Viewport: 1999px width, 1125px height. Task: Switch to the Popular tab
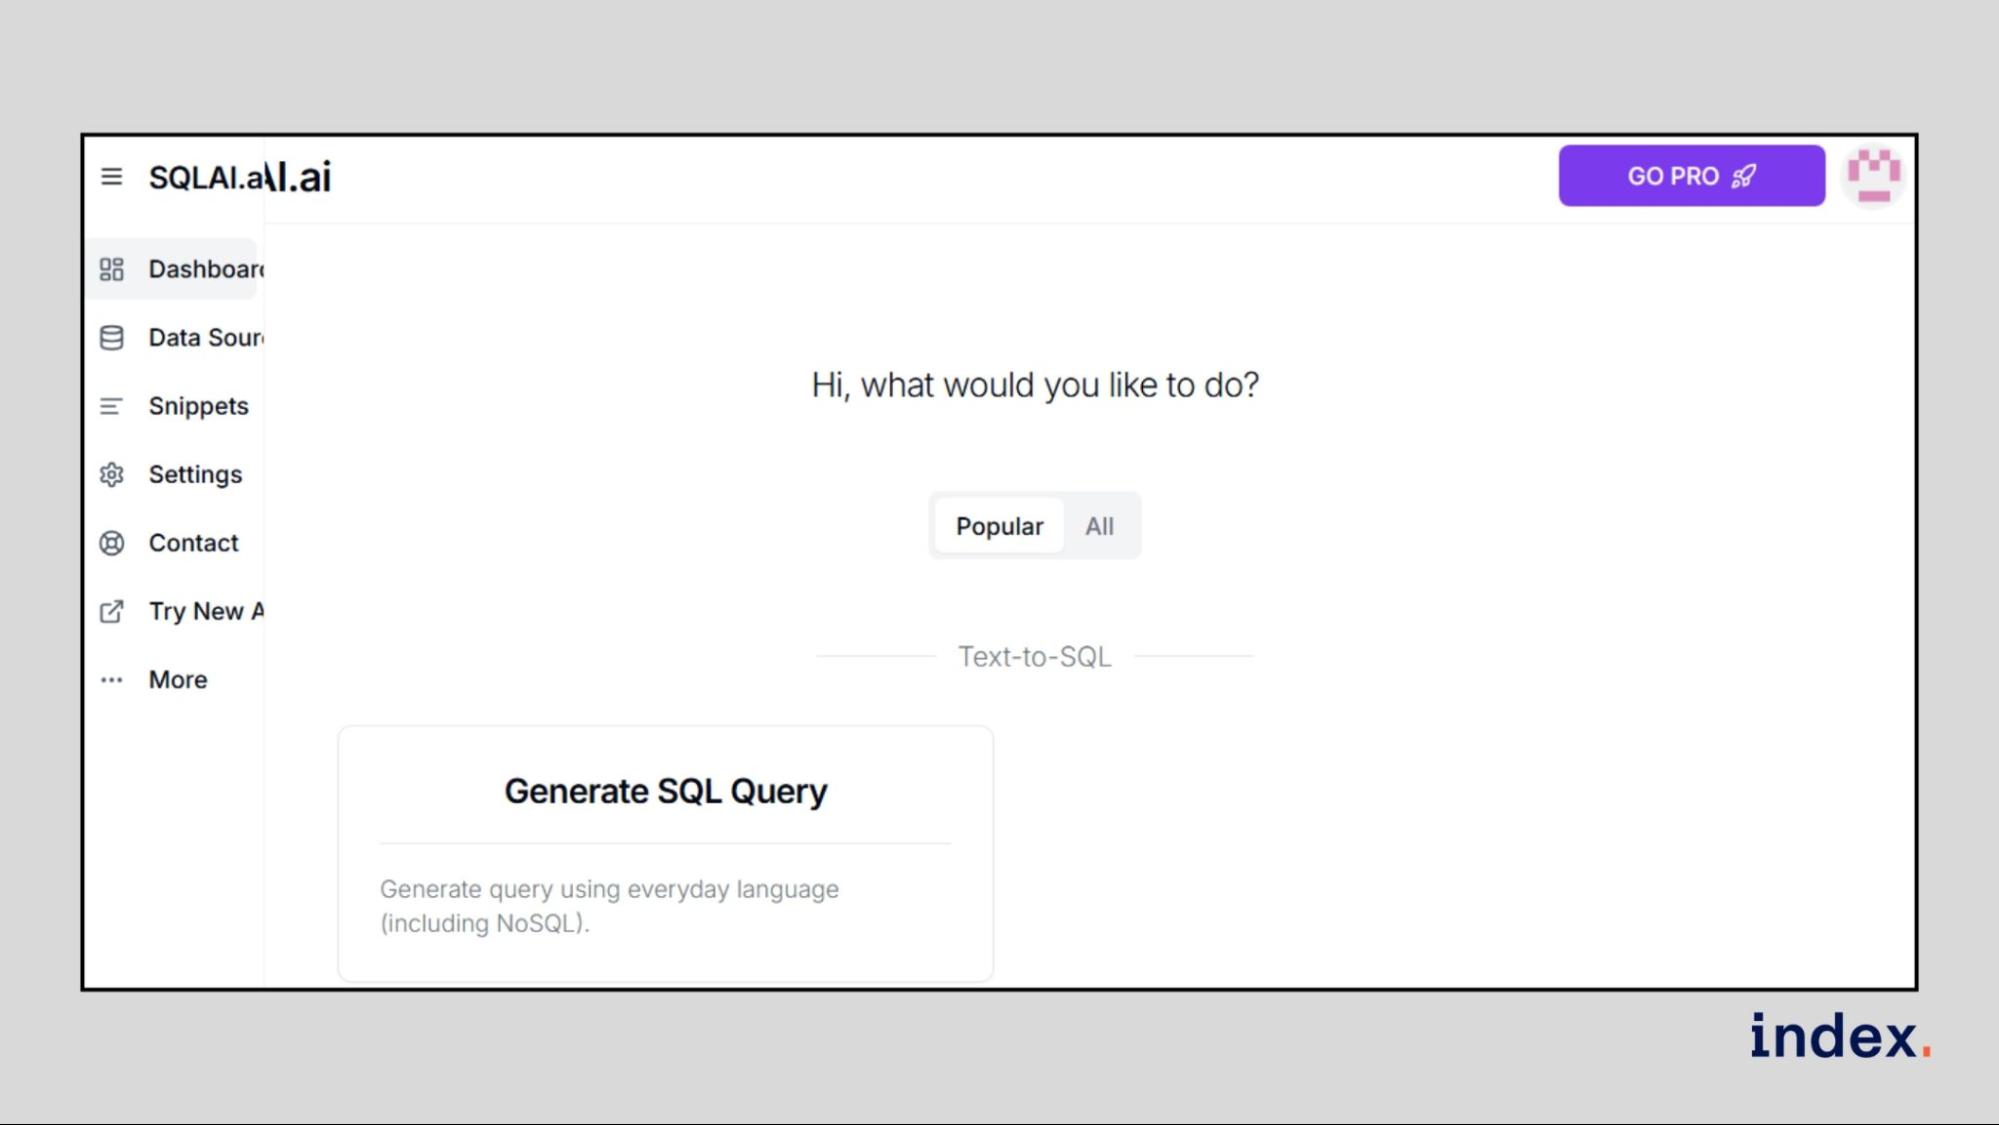point(998,526)
